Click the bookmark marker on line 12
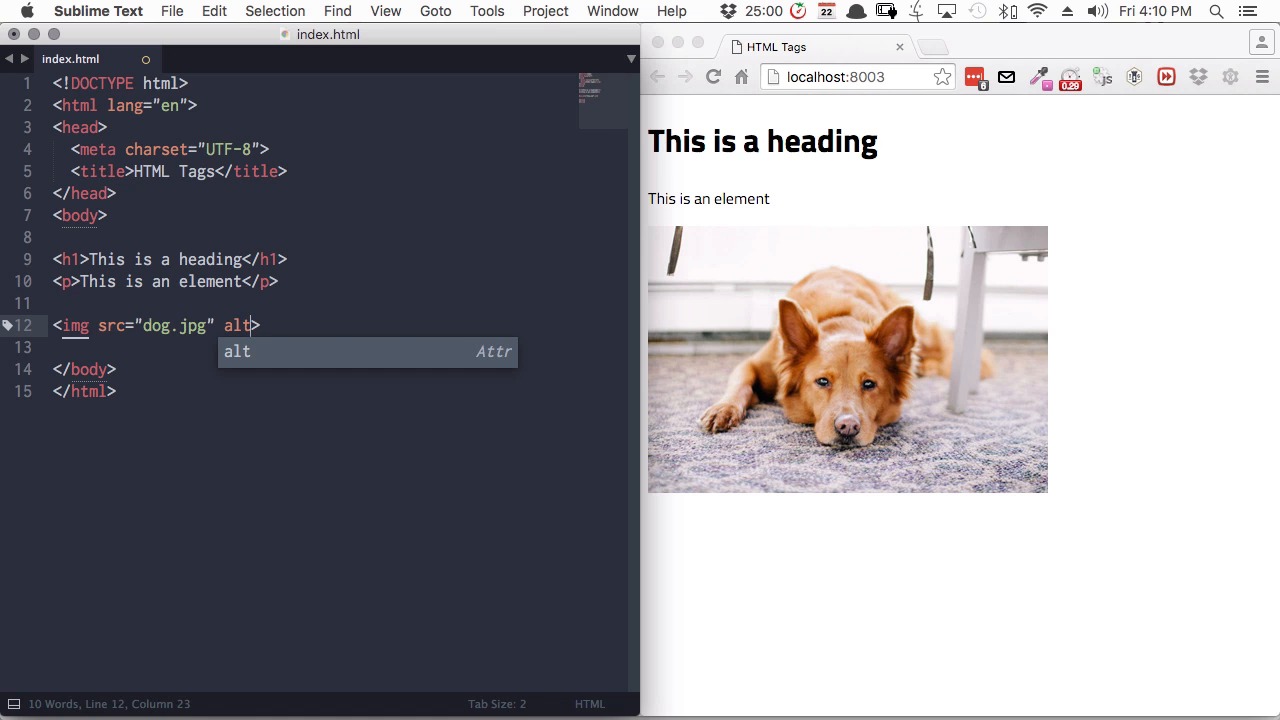The height and width of the screenshot is (720, 1280). click(7, 325)
